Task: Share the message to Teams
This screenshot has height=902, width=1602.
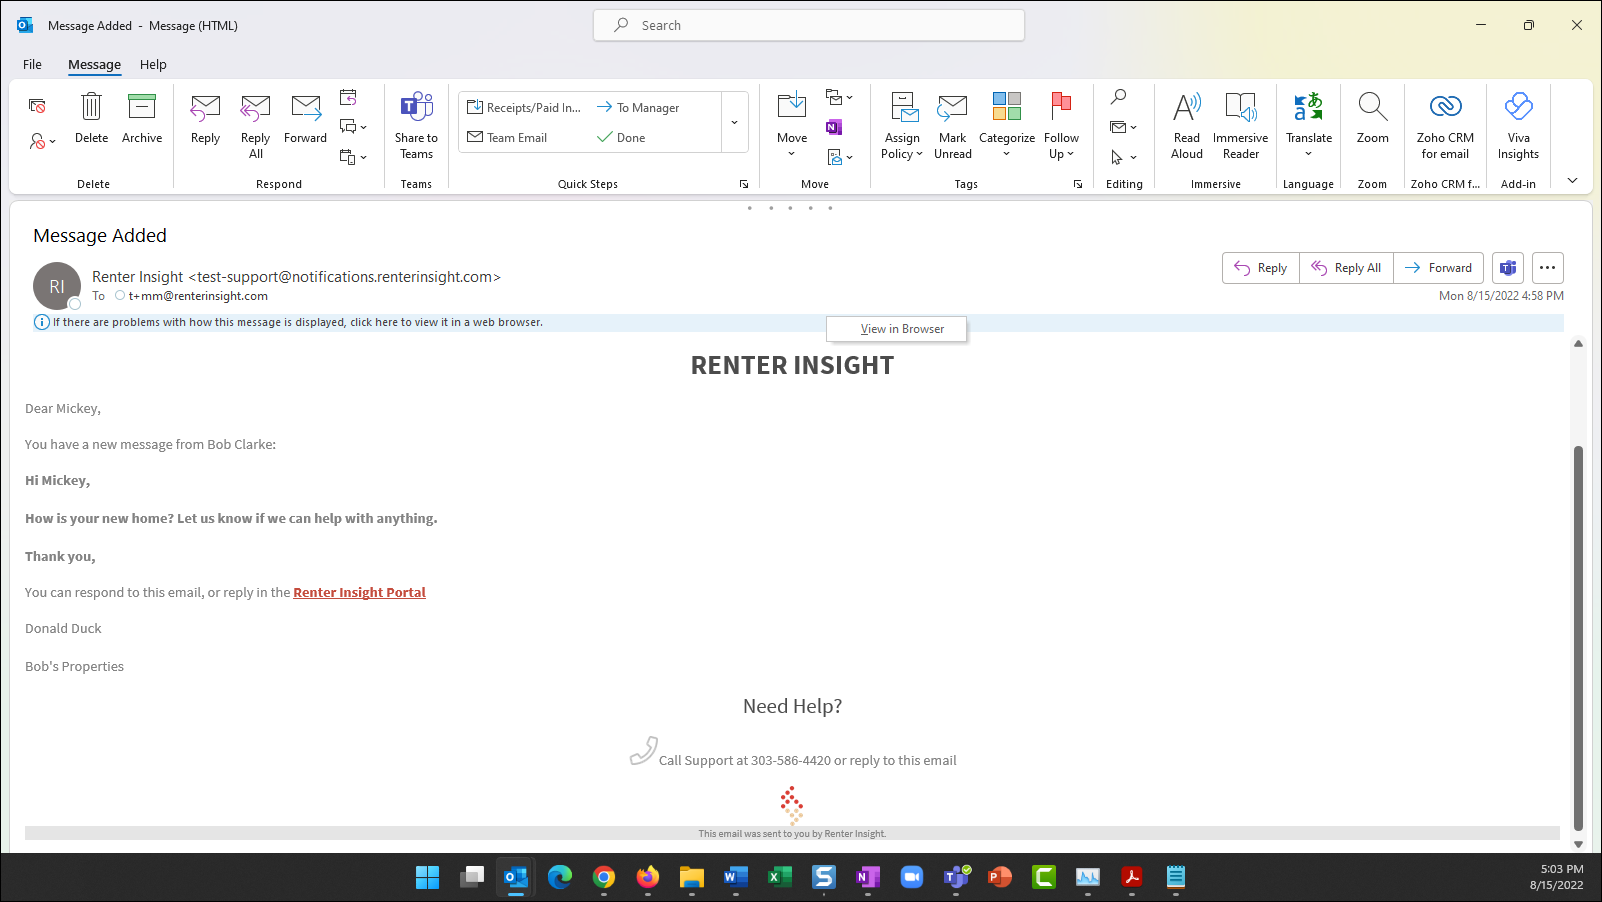Action: click(416, 125)
